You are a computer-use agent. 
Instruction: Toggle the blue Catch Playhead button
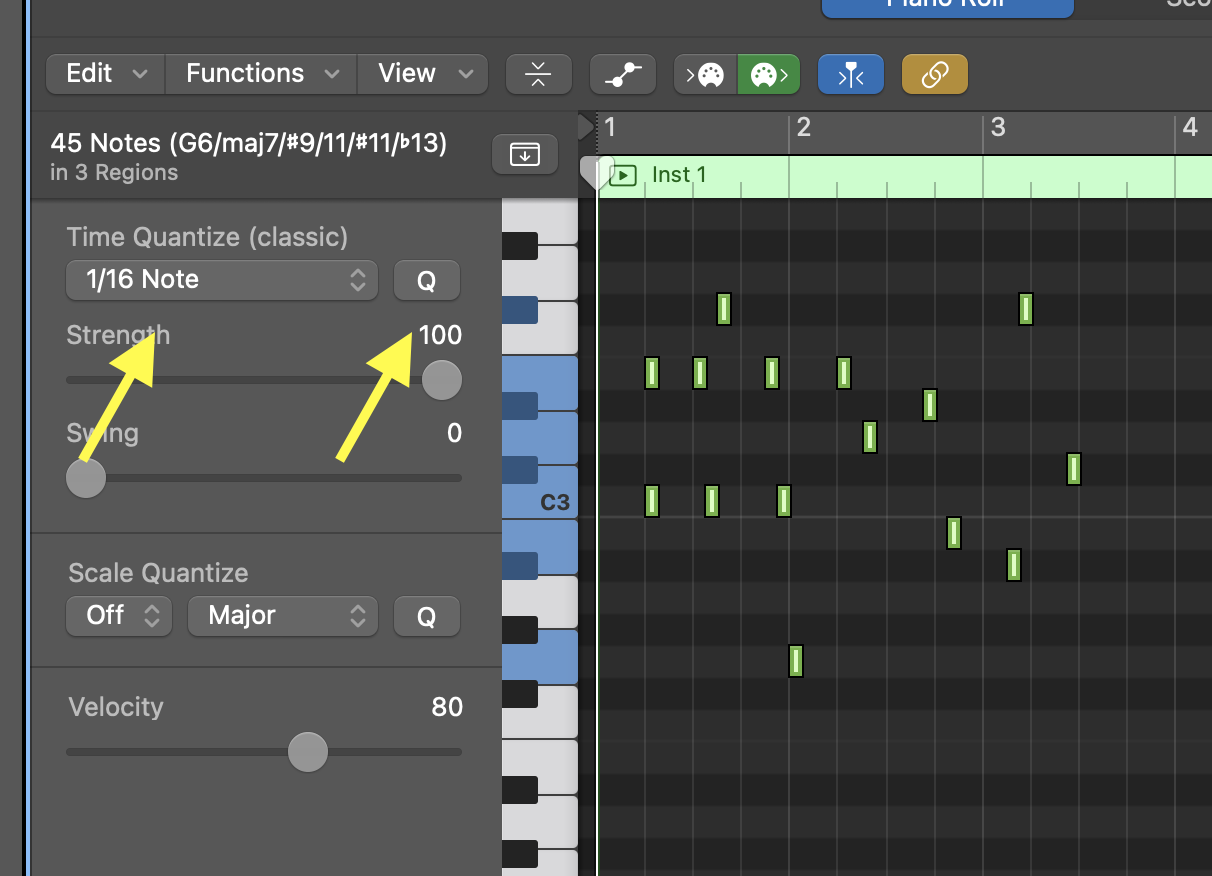tap(850, 74)
